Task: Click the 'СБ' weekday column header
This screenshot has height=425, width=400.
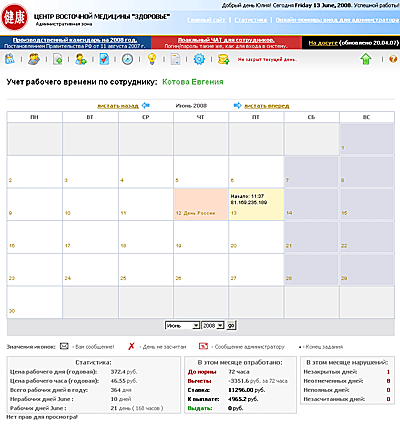Action: point(311,117)
